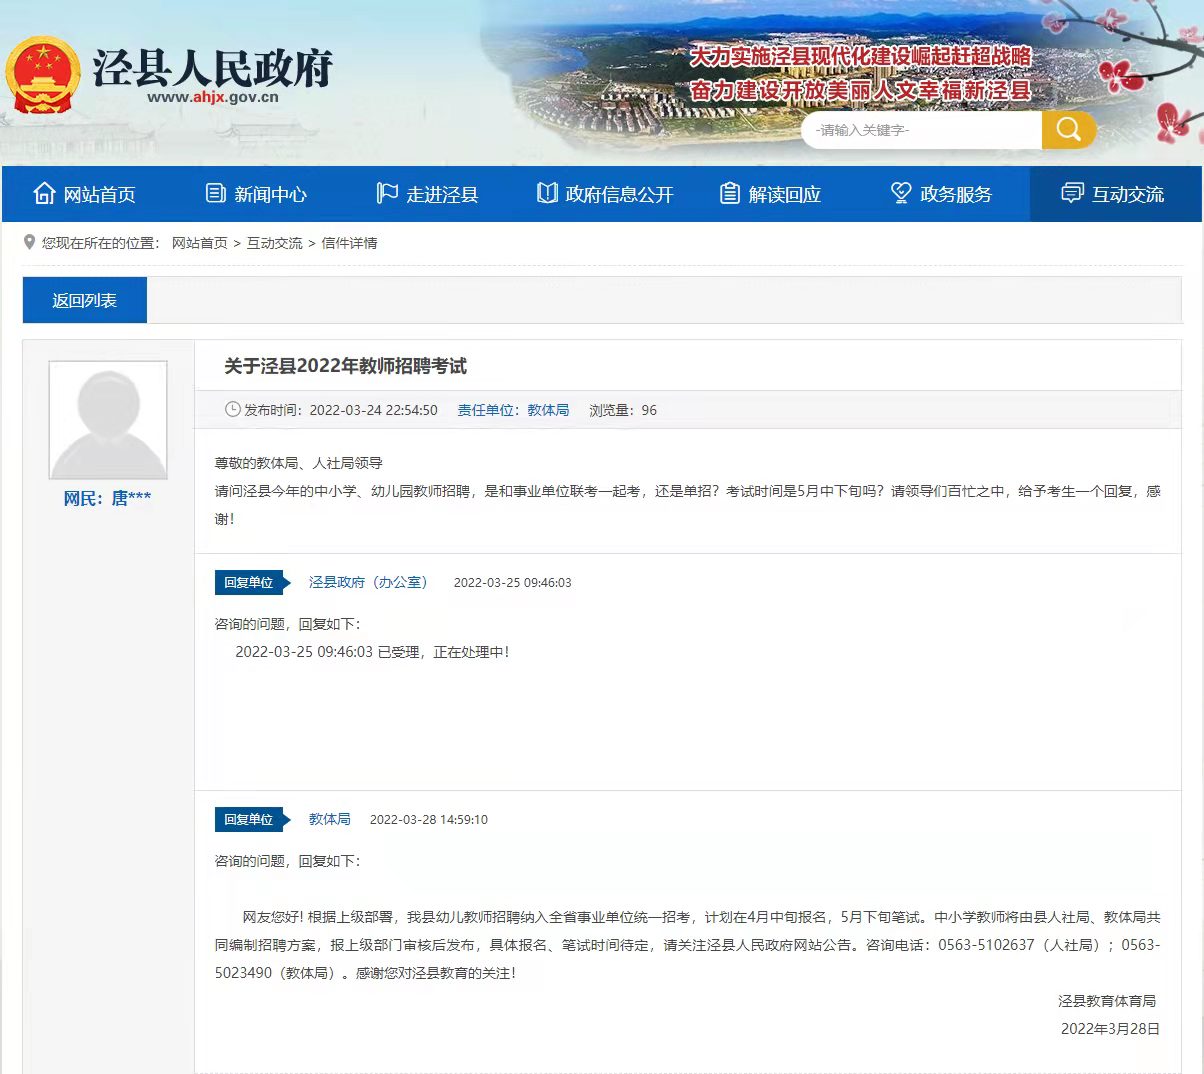Click the user avatar placeholder image
1204x1074 pixels.
[x=108, y=420]
